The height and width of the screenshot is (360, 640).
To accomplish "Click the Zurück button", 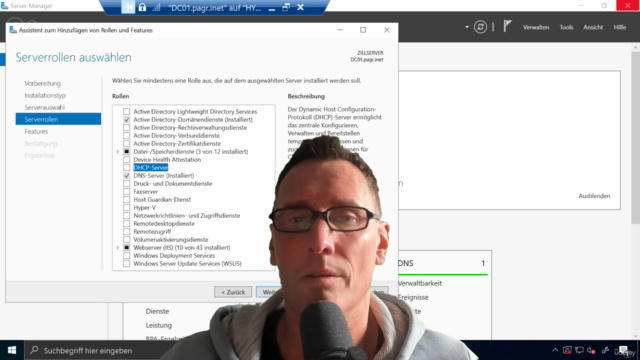I will pos(233,292).
